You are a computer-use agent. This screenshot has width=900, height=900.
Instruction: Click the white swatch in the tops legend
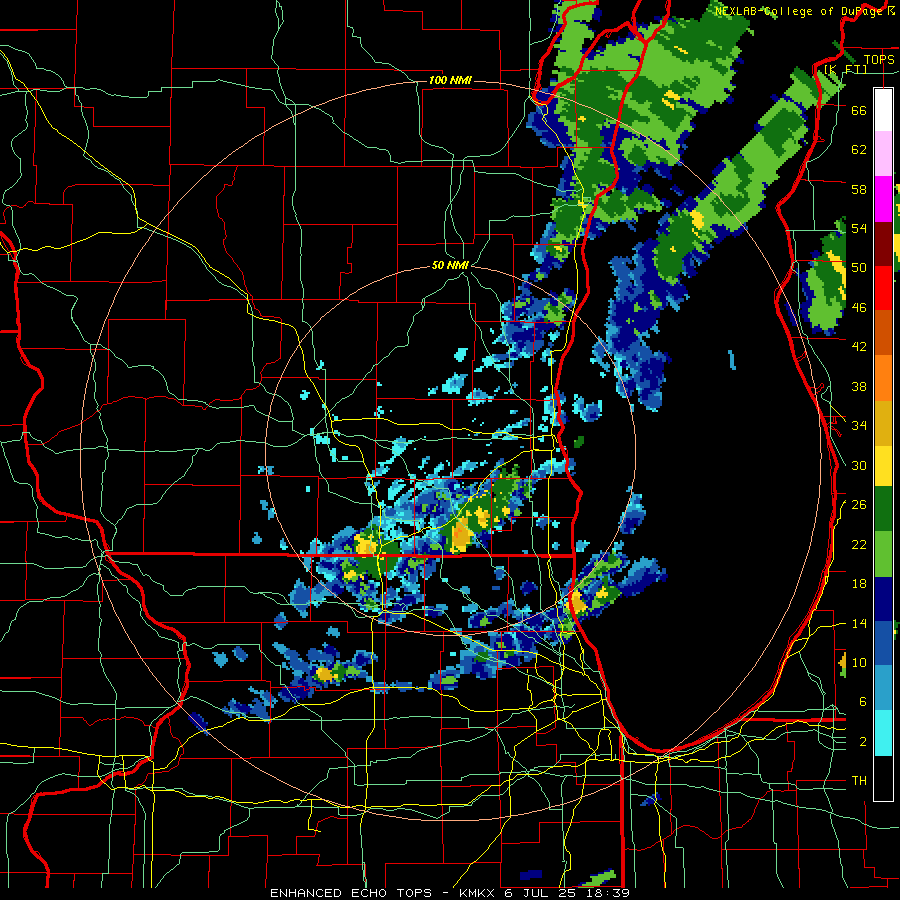[x=883, y=110]
